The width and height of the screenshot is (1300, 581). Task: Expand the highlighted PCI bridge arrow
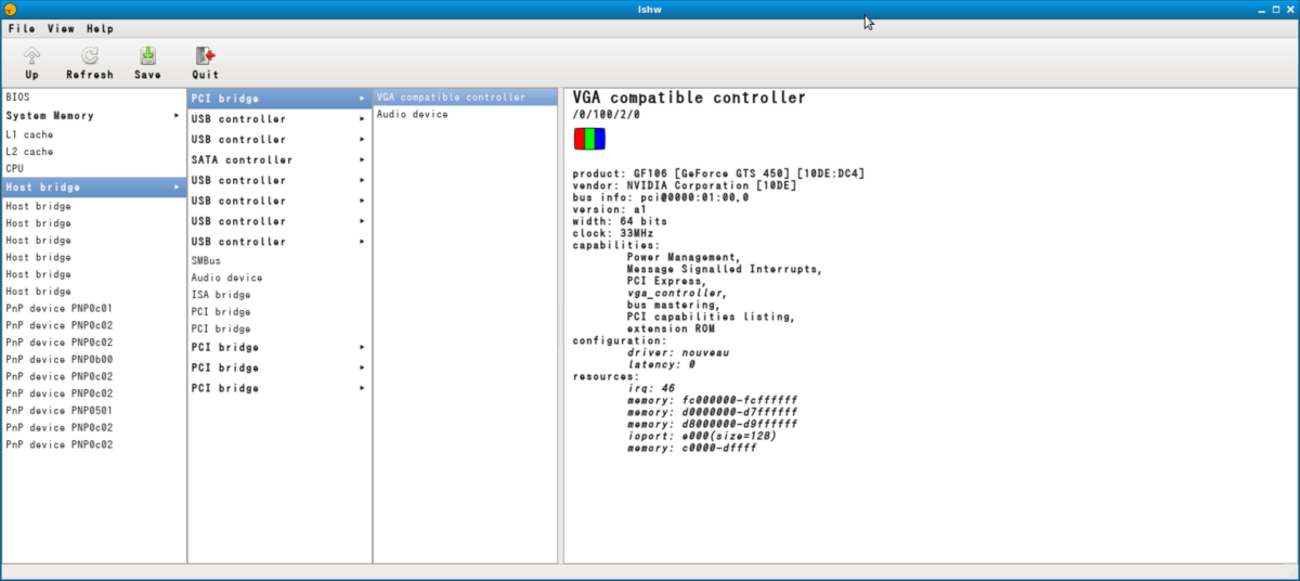tap(362, 99)
